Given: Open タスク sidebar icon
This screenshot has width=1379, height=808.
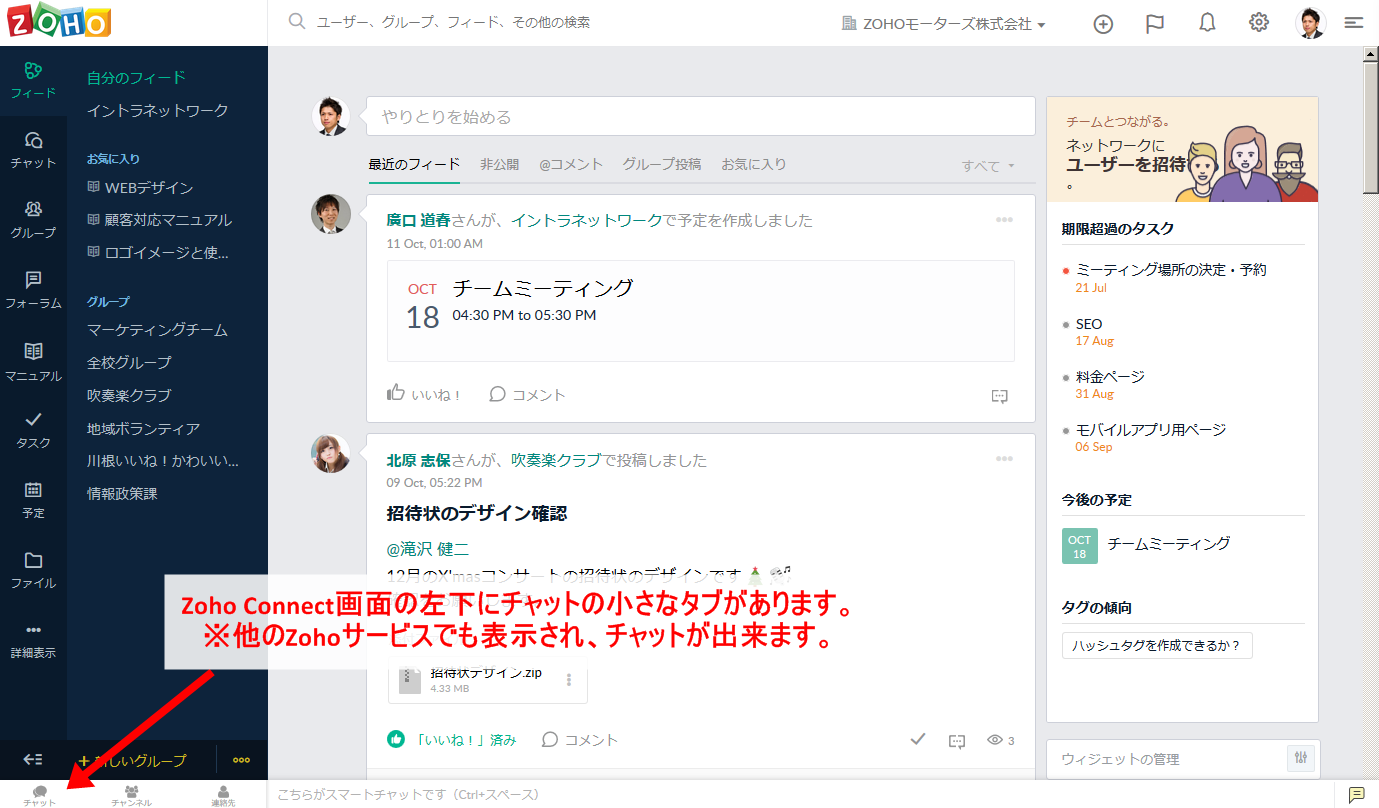Looking at the screenshot, I should 33,430.
